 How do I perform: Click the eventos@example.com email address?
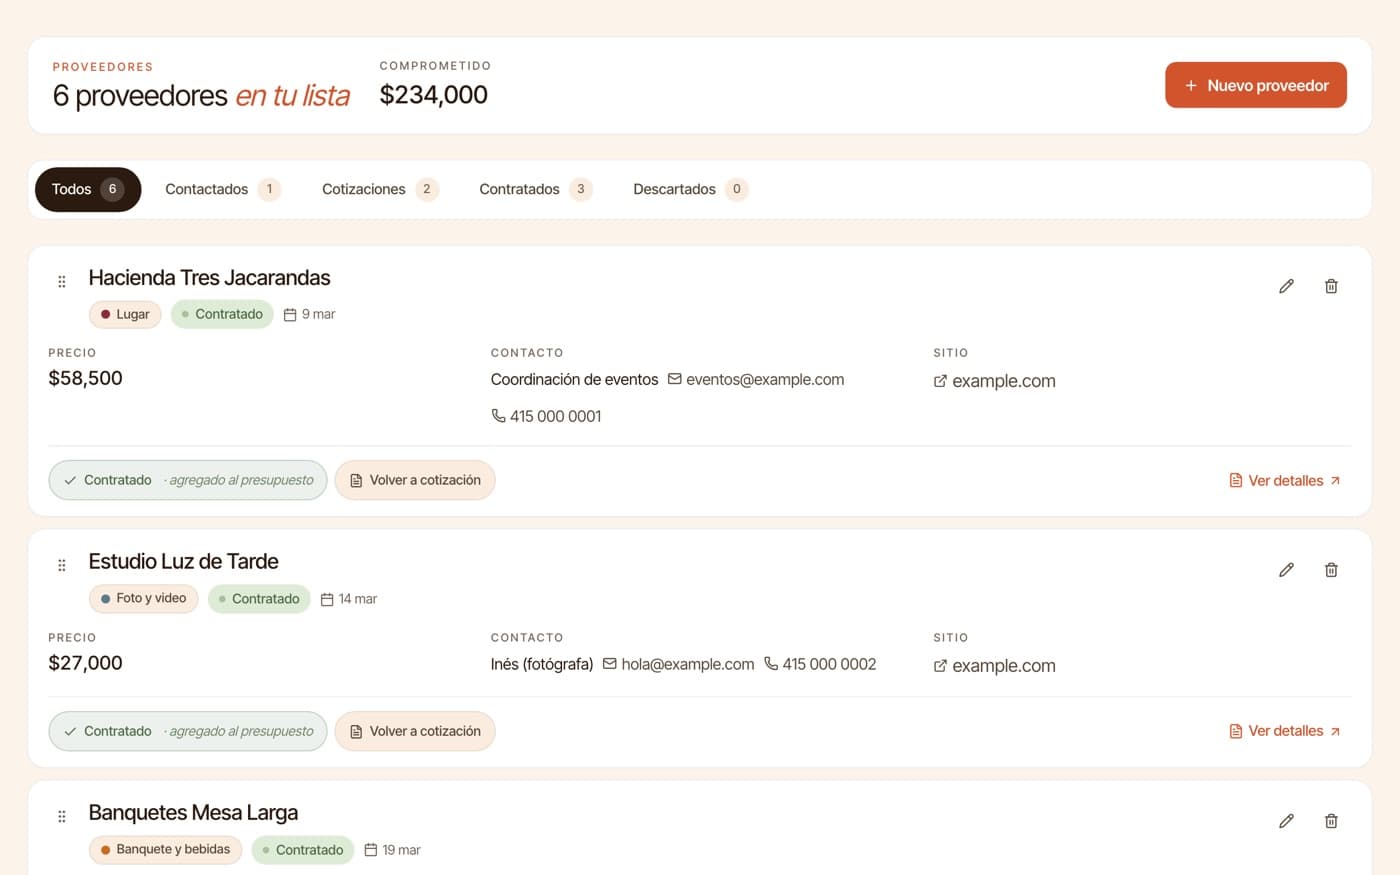[765, 379]
